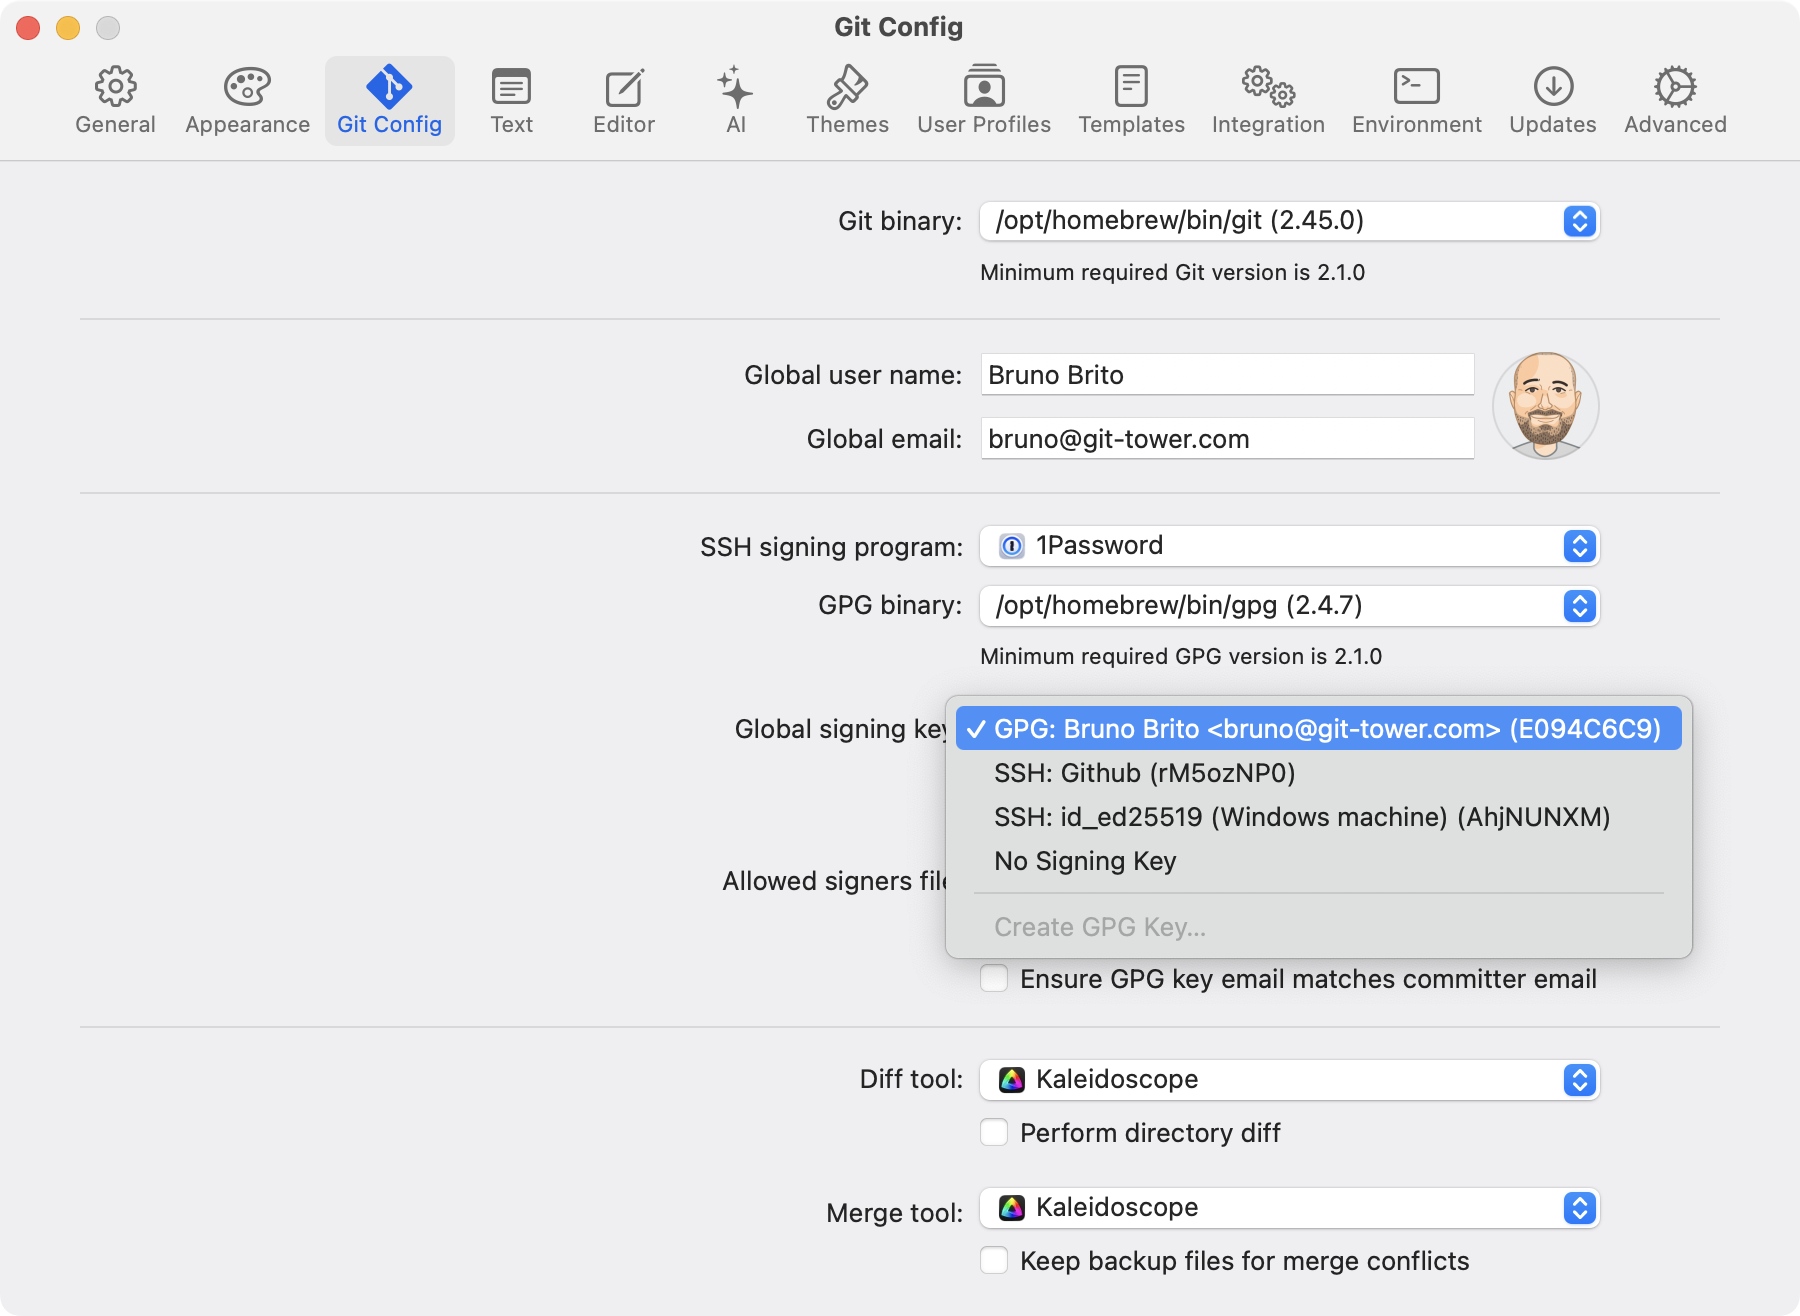Toggle the Perform directory diff checkbox
The image size is (1800, 1316).
coord(994,1132)
